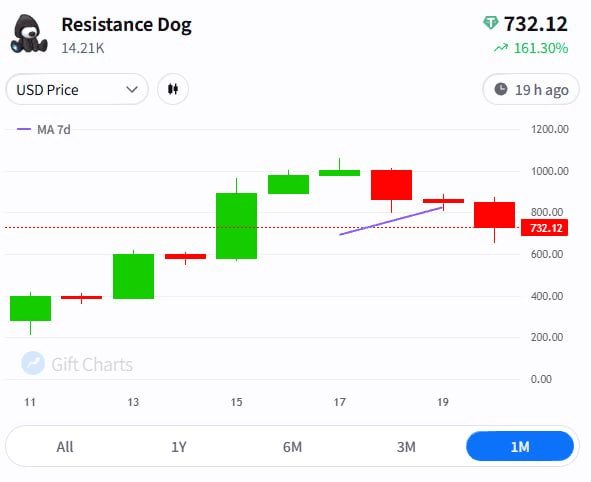Click the green candle on day 16
The width and height of the screenshot is (591, 482).
288,184
